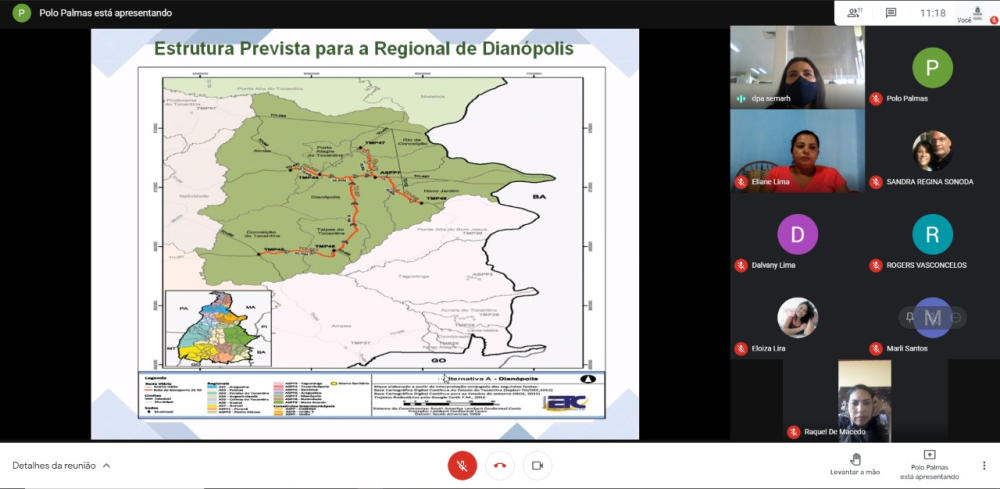Viewport: 1000px width, 489px height.
Task: Open more options three-dot menu
Action: pos(984,465)
